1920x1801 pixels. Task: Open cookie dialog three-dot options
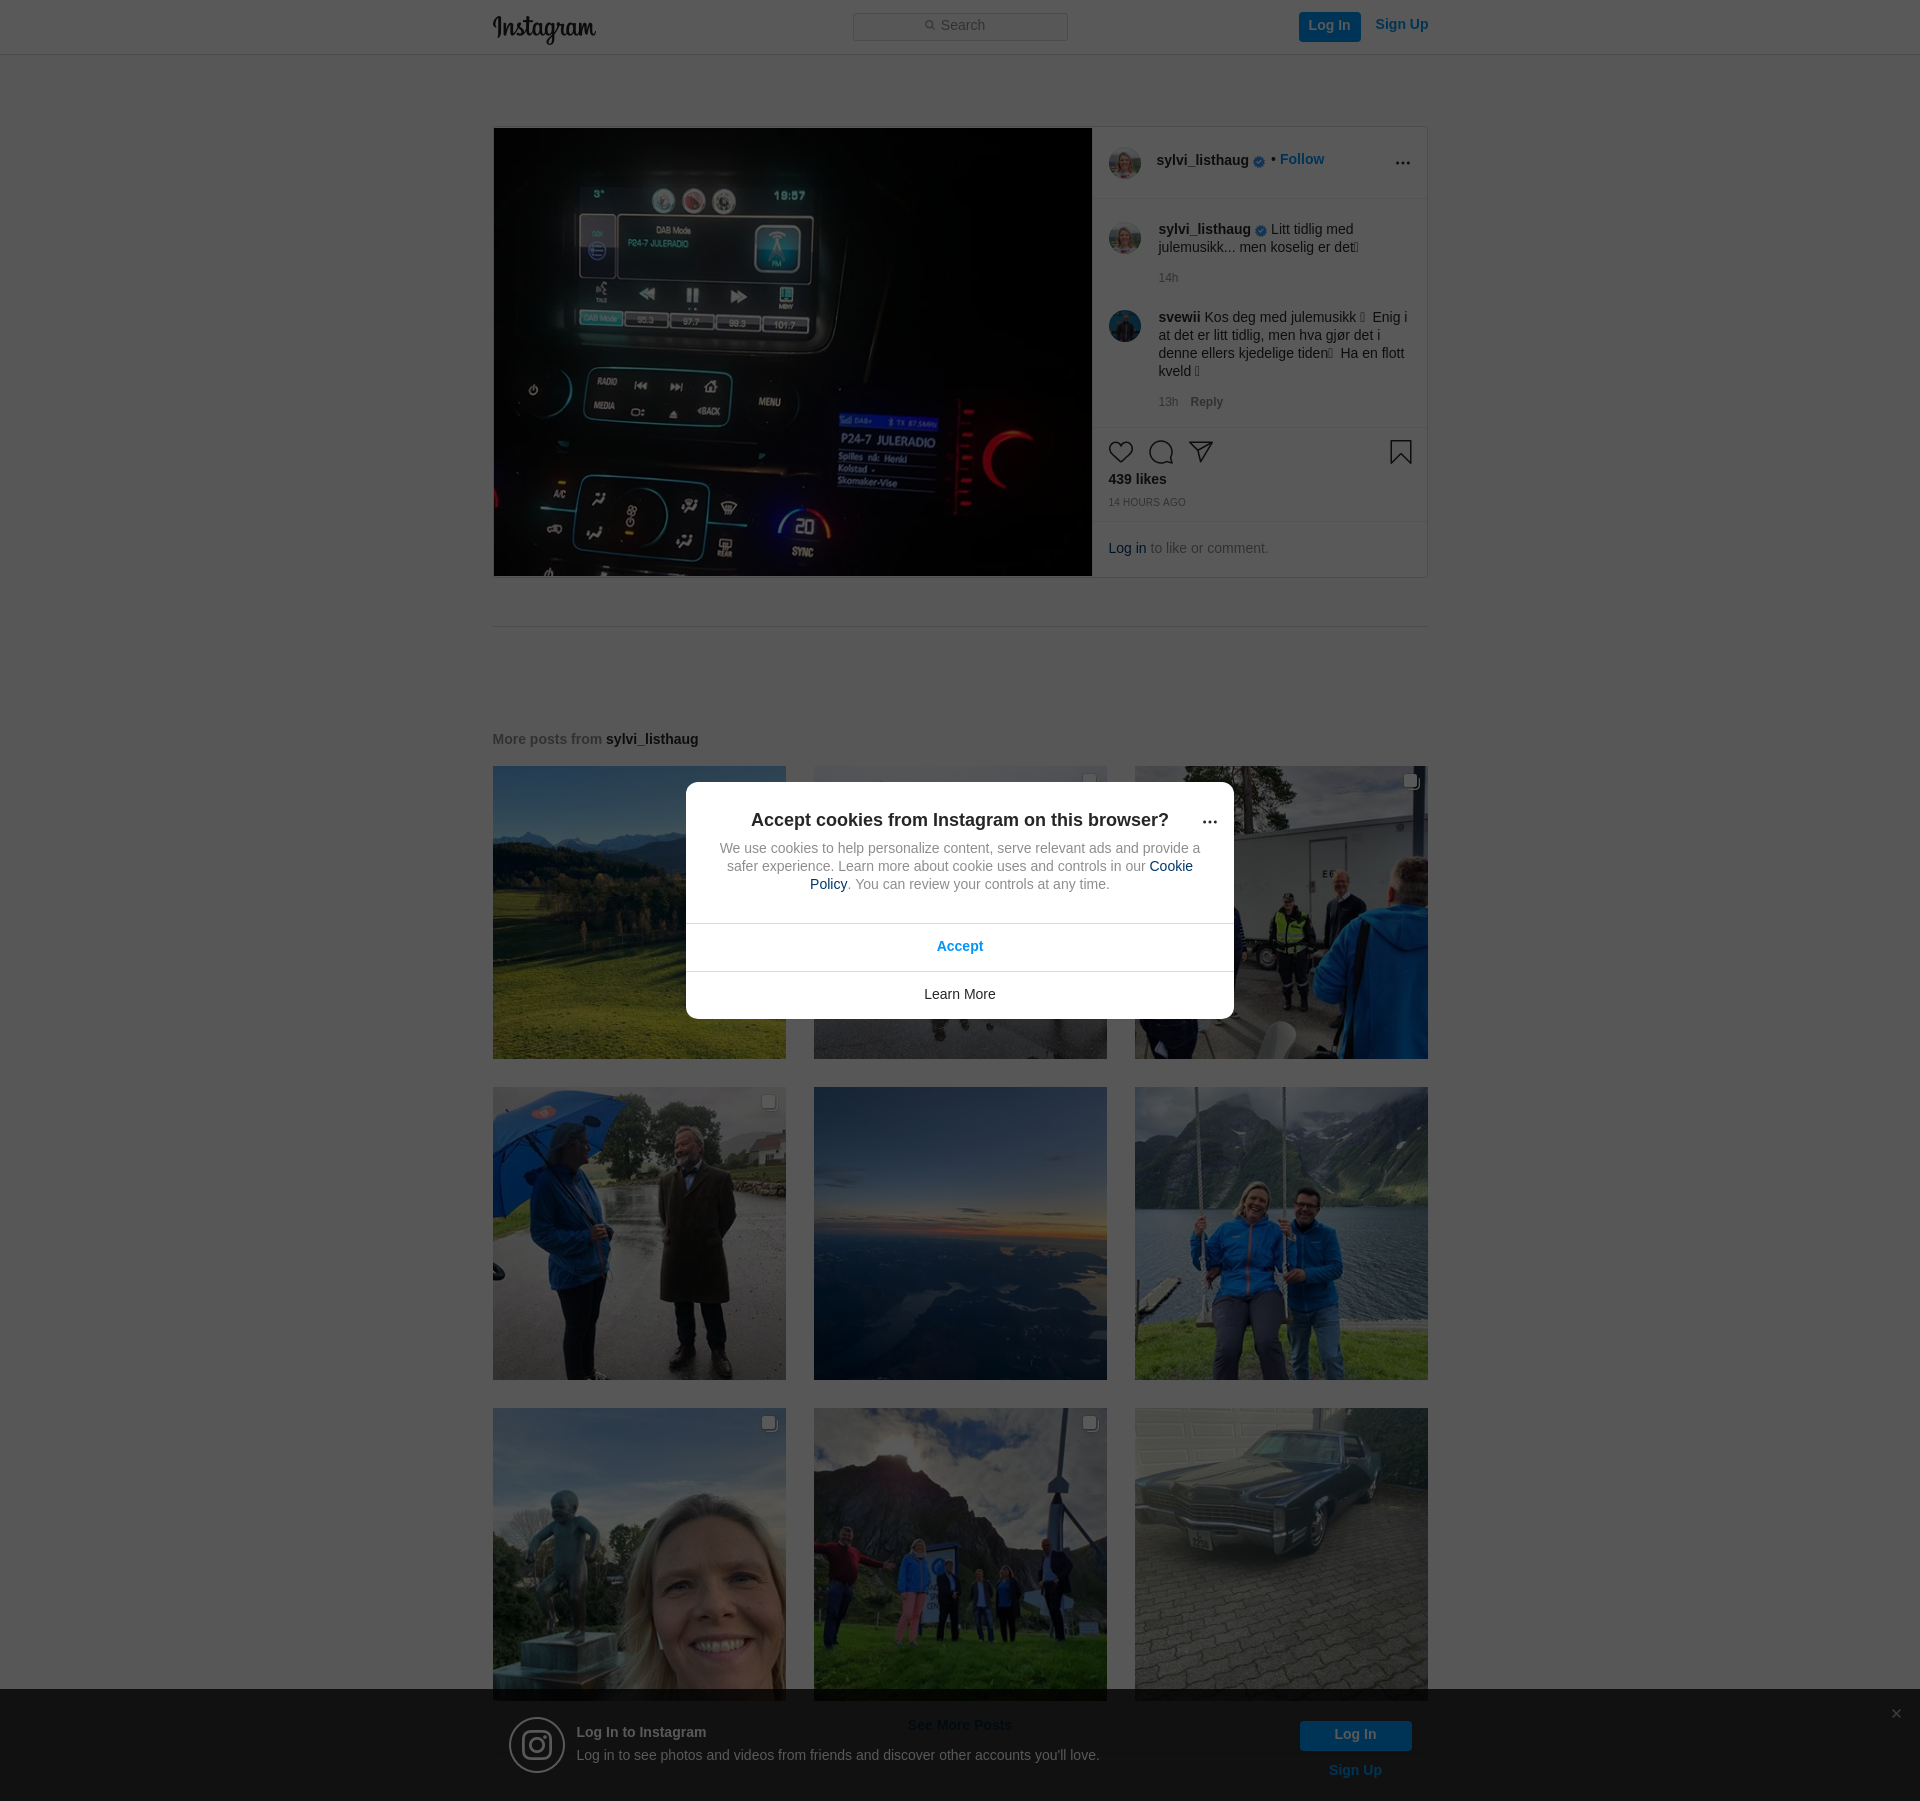(1210, 822)
